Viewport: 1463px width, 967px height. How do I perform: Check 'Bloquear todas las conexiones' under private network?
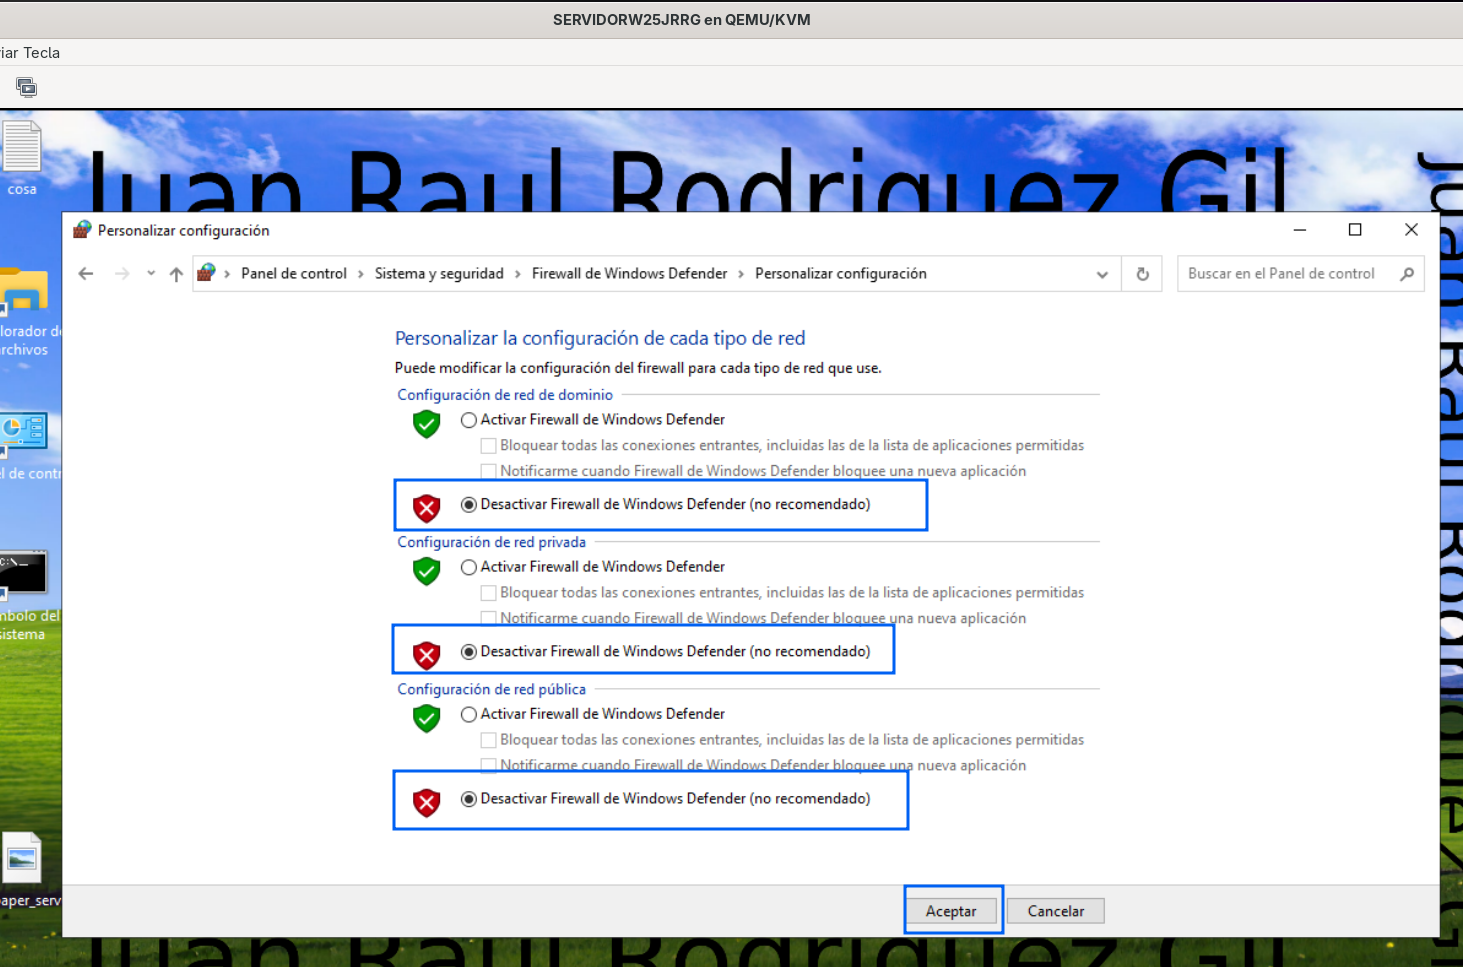click(489, 593)
